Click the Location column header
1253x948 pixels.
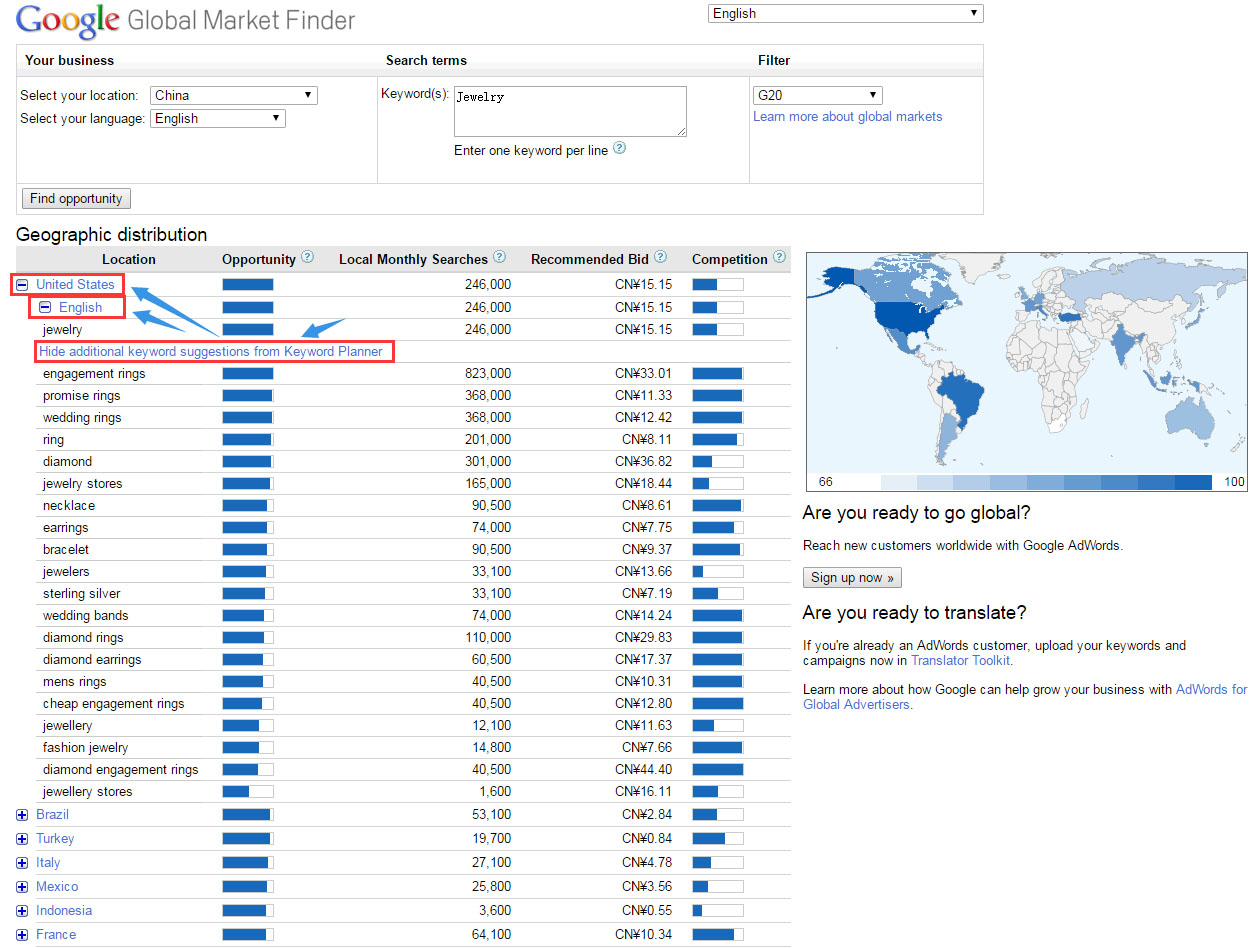pos(129,259)
